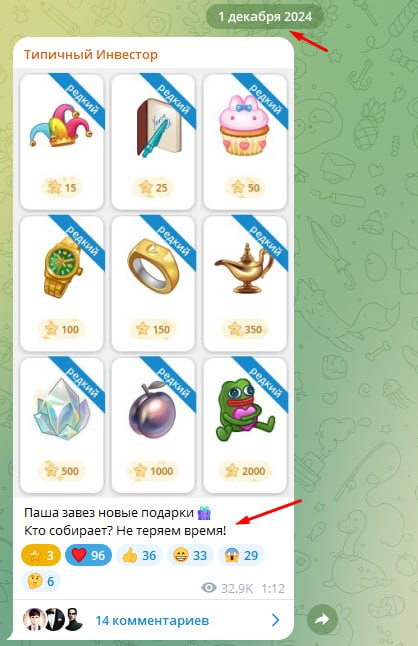418x646 pixels.
Task: Select the plum gift for 1000 stars
Action: coord(153,425)
